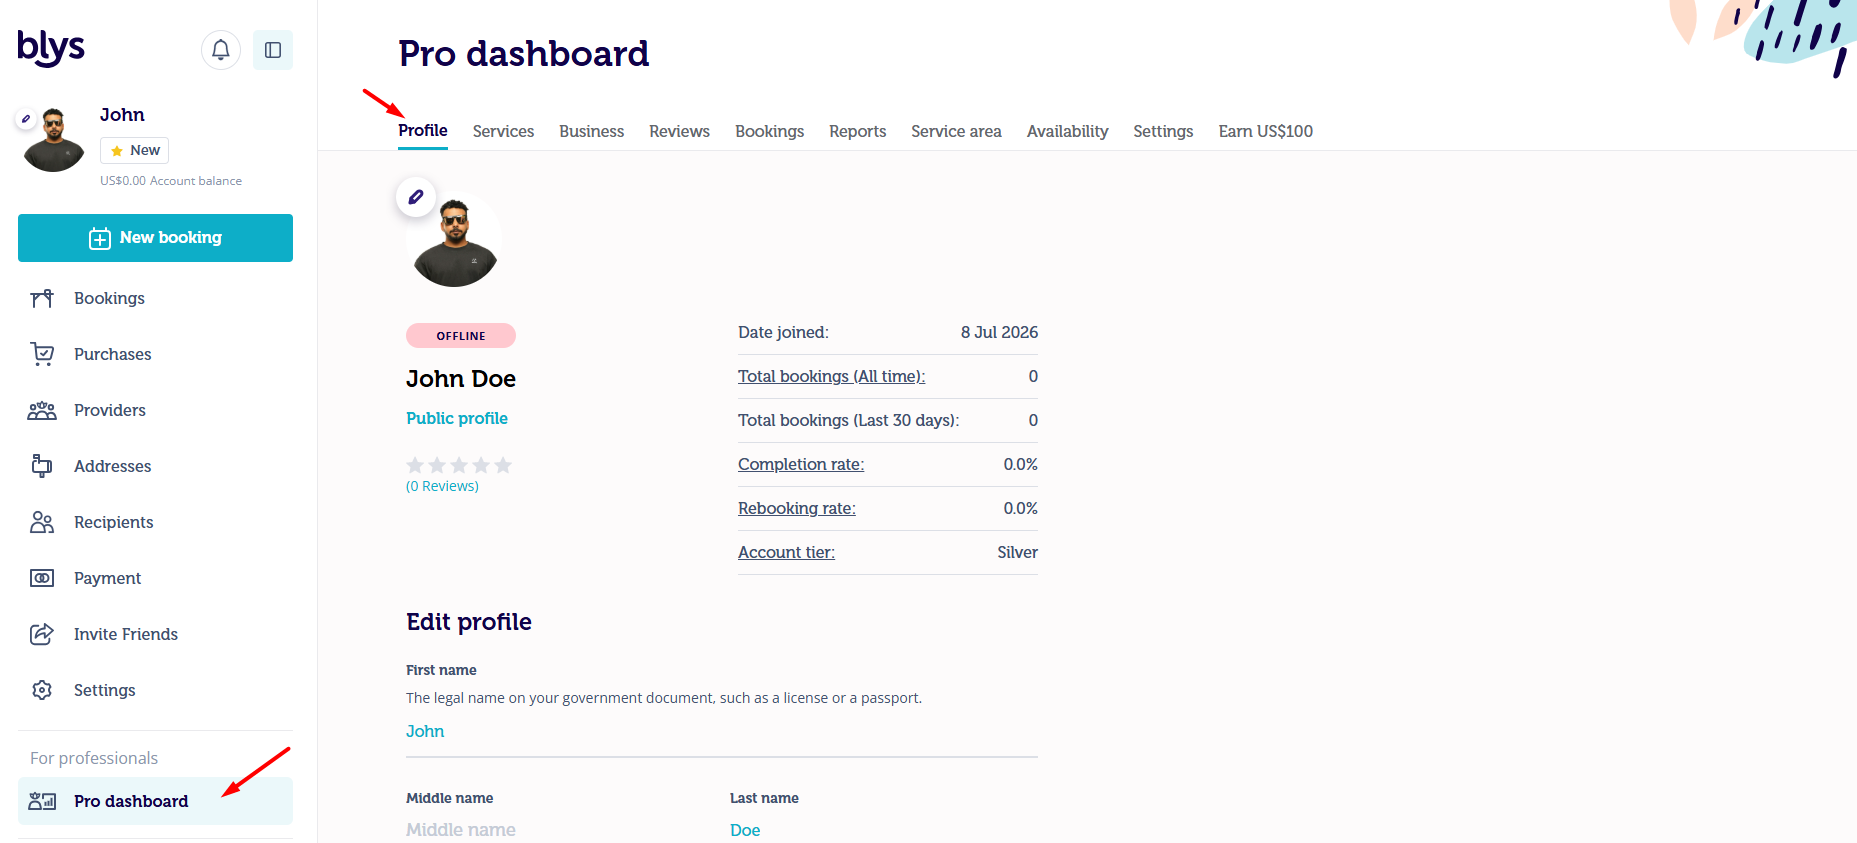Image resolution: width=1857 pixels, height=843 pixels.
Task: Start a New booking
Action: pyautogui.click(x=155, y=238)
